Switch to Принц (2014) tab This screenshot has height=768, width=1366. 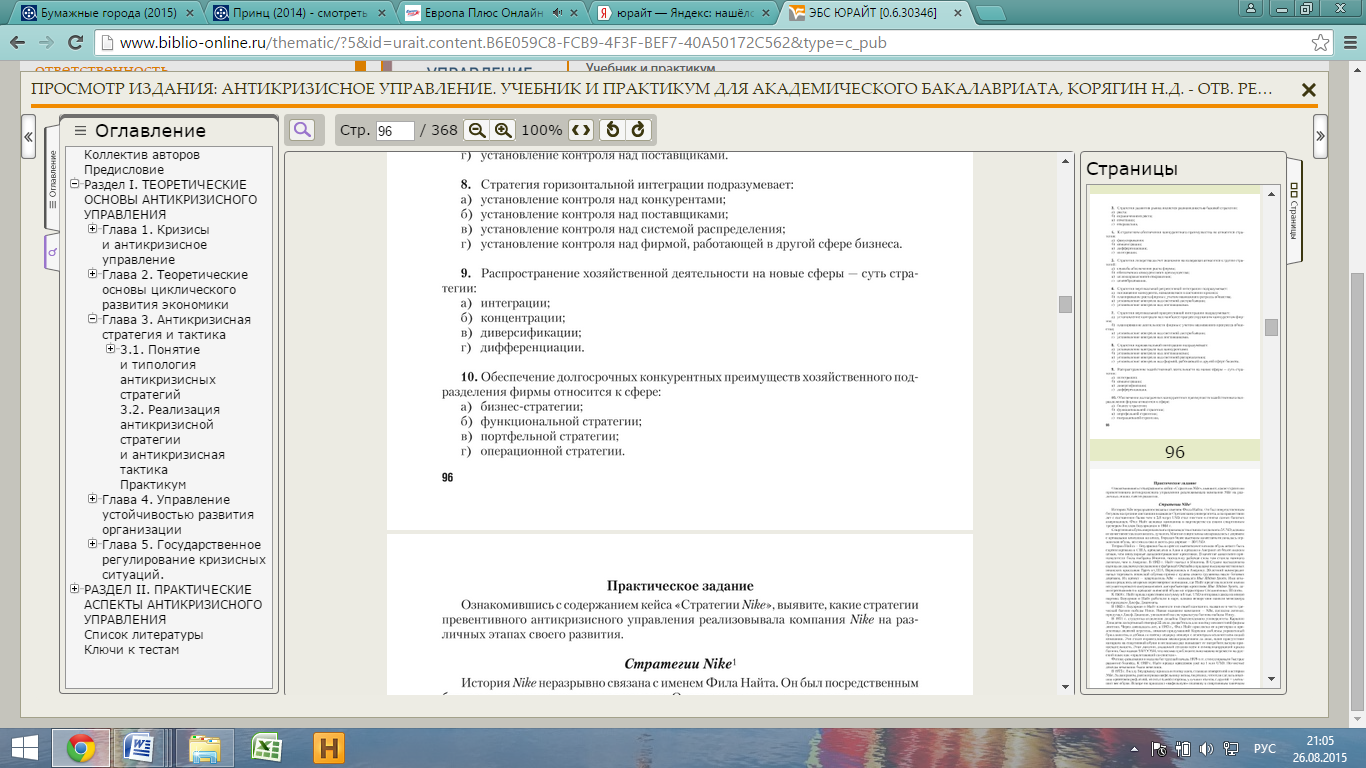[x=300, y=14]
